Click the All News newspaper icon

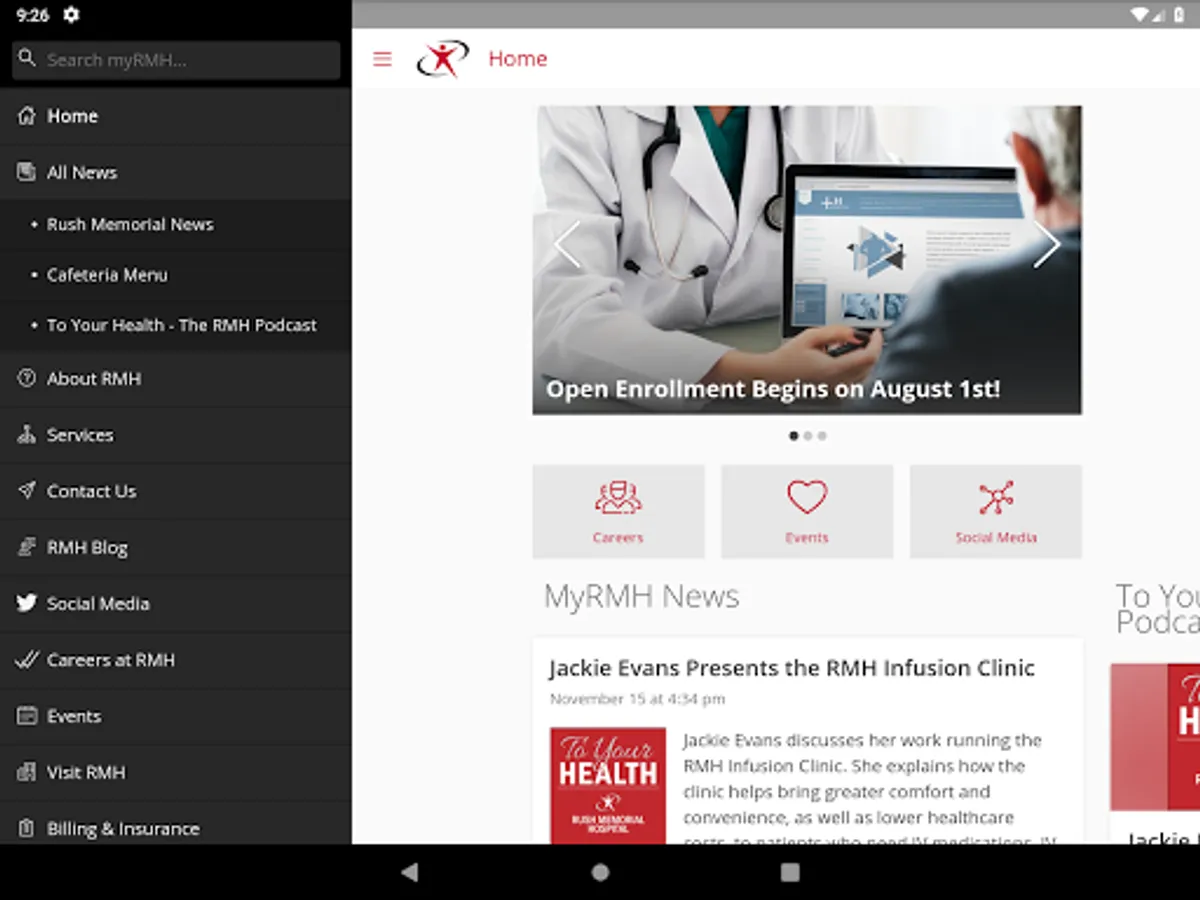pos(27,172)
